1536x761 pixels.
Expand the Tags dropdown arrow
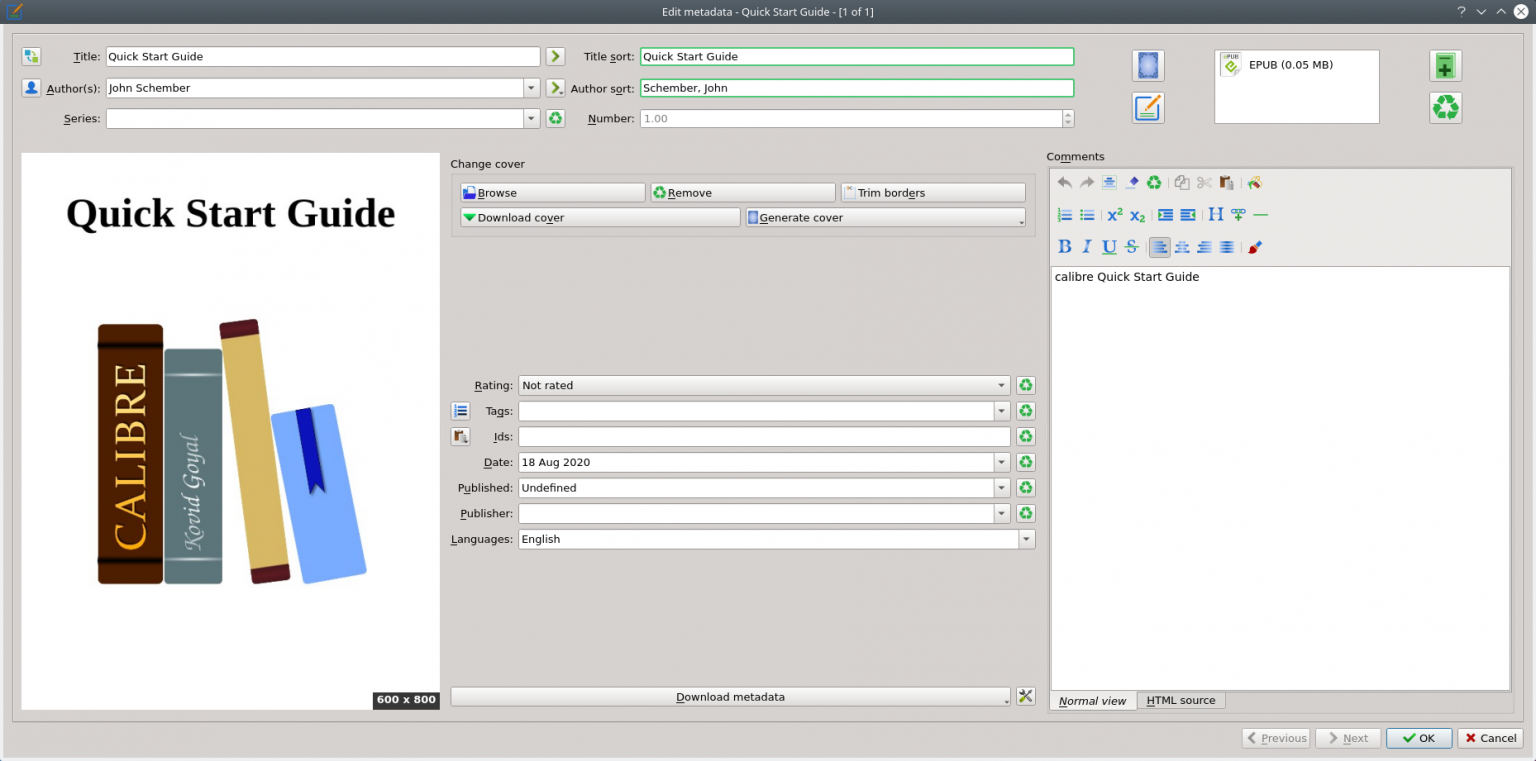coord(1002,411)
